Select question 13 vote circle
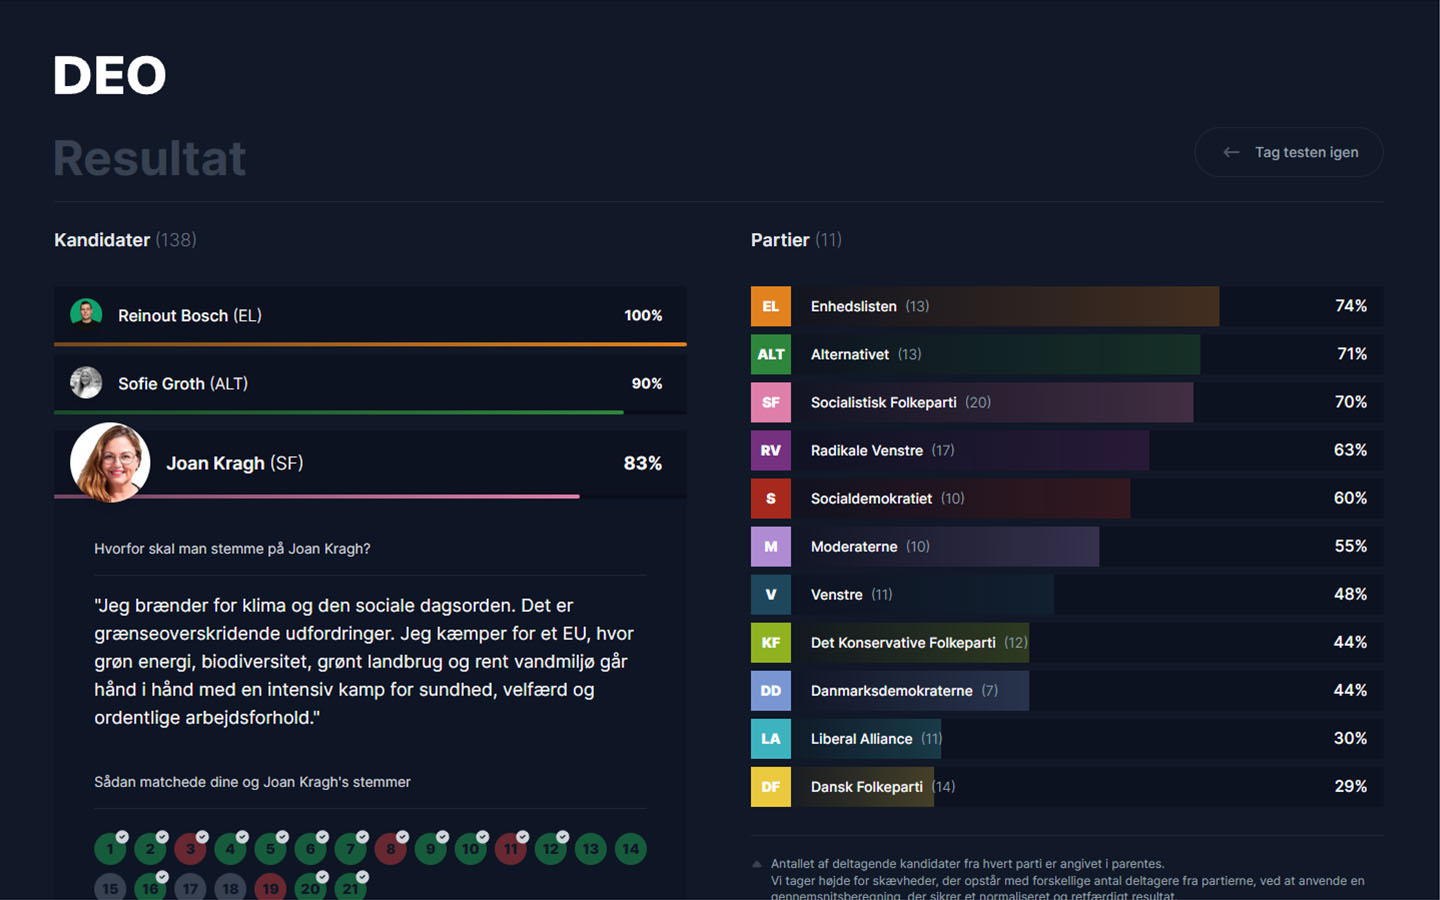 coord(590,849)
